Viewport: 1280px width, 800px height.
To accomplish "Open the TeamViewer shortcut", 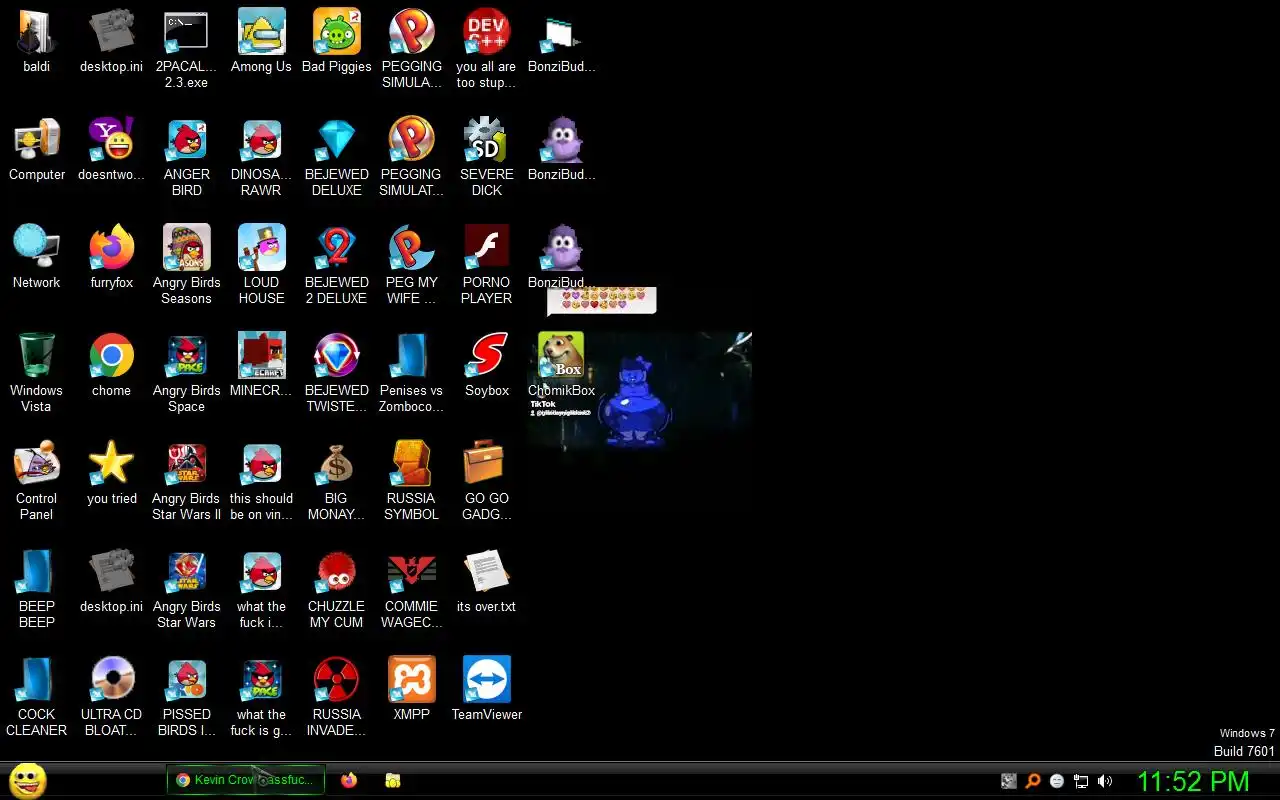I will tap(486, 680).
